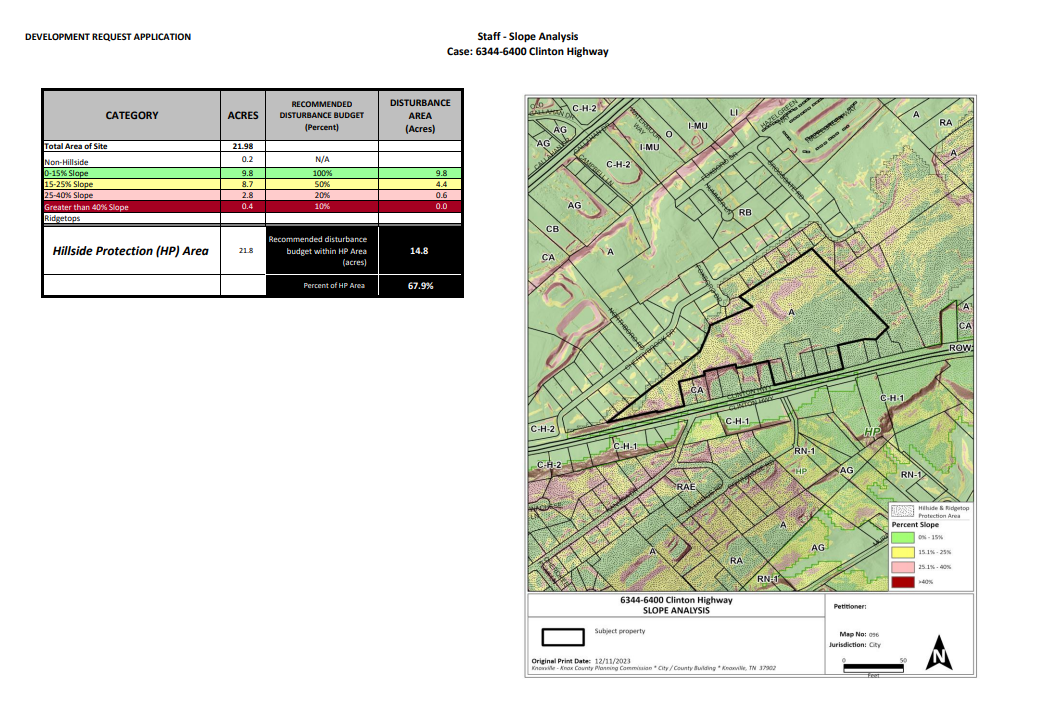The image size is (1051, 701).
Task: Click the Hillside & Ridgetop Protection stipple symbol
Action: click(x=902, y=511)
